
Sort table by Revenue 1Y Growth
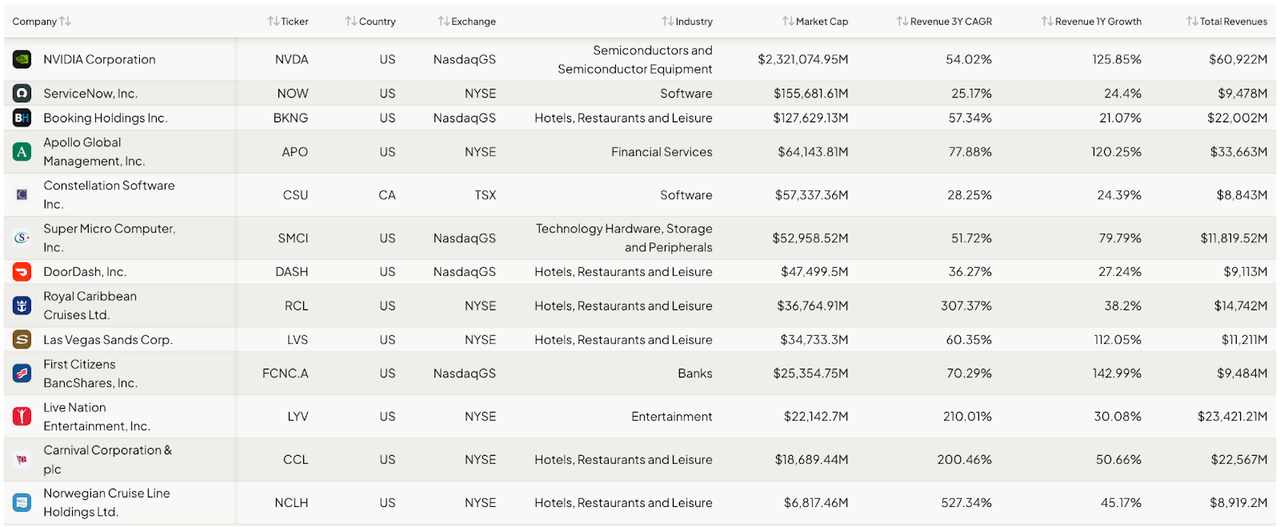pos(1091,21)
